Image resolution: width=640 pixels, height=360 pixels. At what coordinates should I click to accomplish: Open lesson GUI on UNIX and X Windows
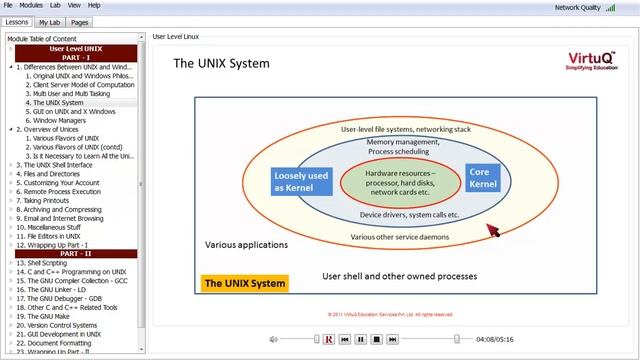coord(70,111)
